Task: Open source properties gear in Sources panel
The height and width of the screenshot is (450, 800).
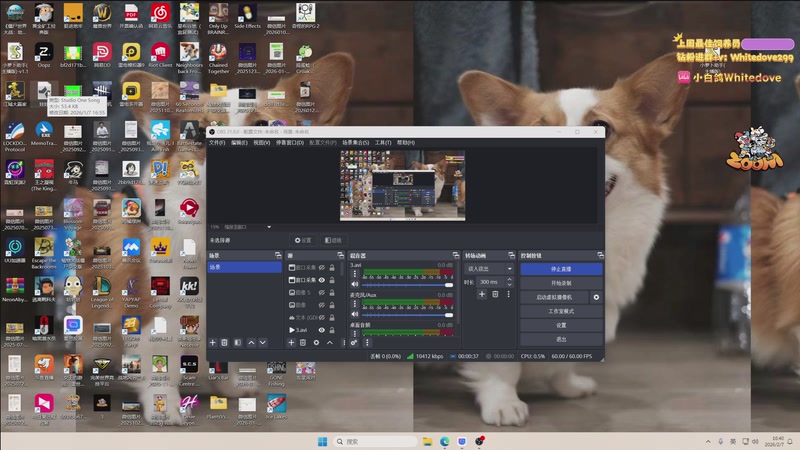Action: [316, 343]
